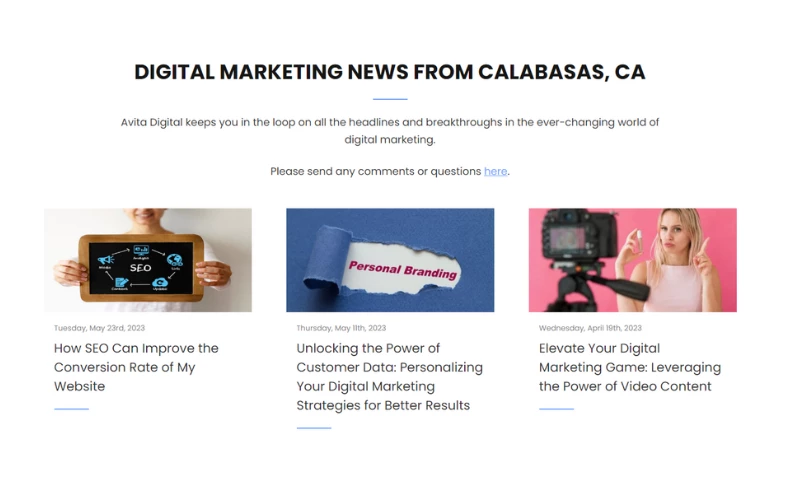Open 'Unlocking the Power of Customer Data' article
The image size is (800, 480).
(389, 376)
